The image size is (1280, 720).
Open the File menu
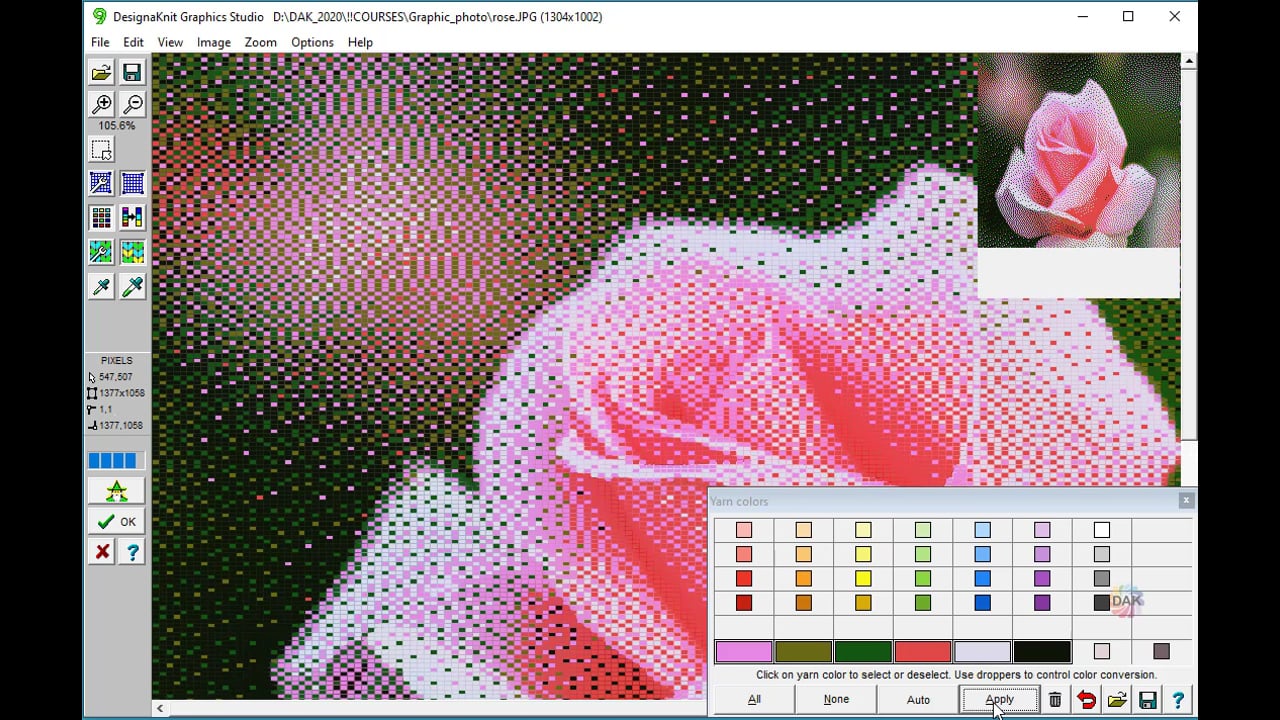coord(100,42)
